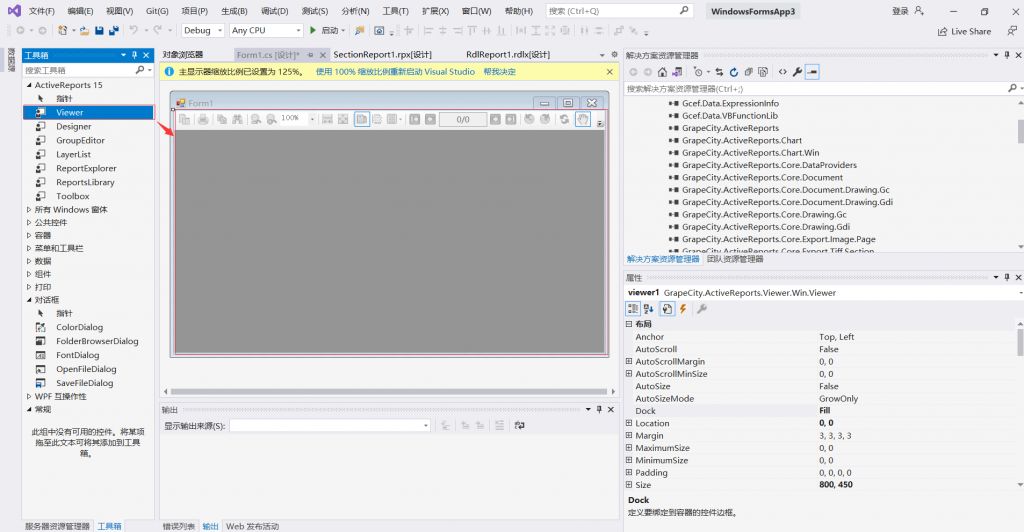
Task: Select the Designer control in the toolbox
Action: tap(73, 126)
